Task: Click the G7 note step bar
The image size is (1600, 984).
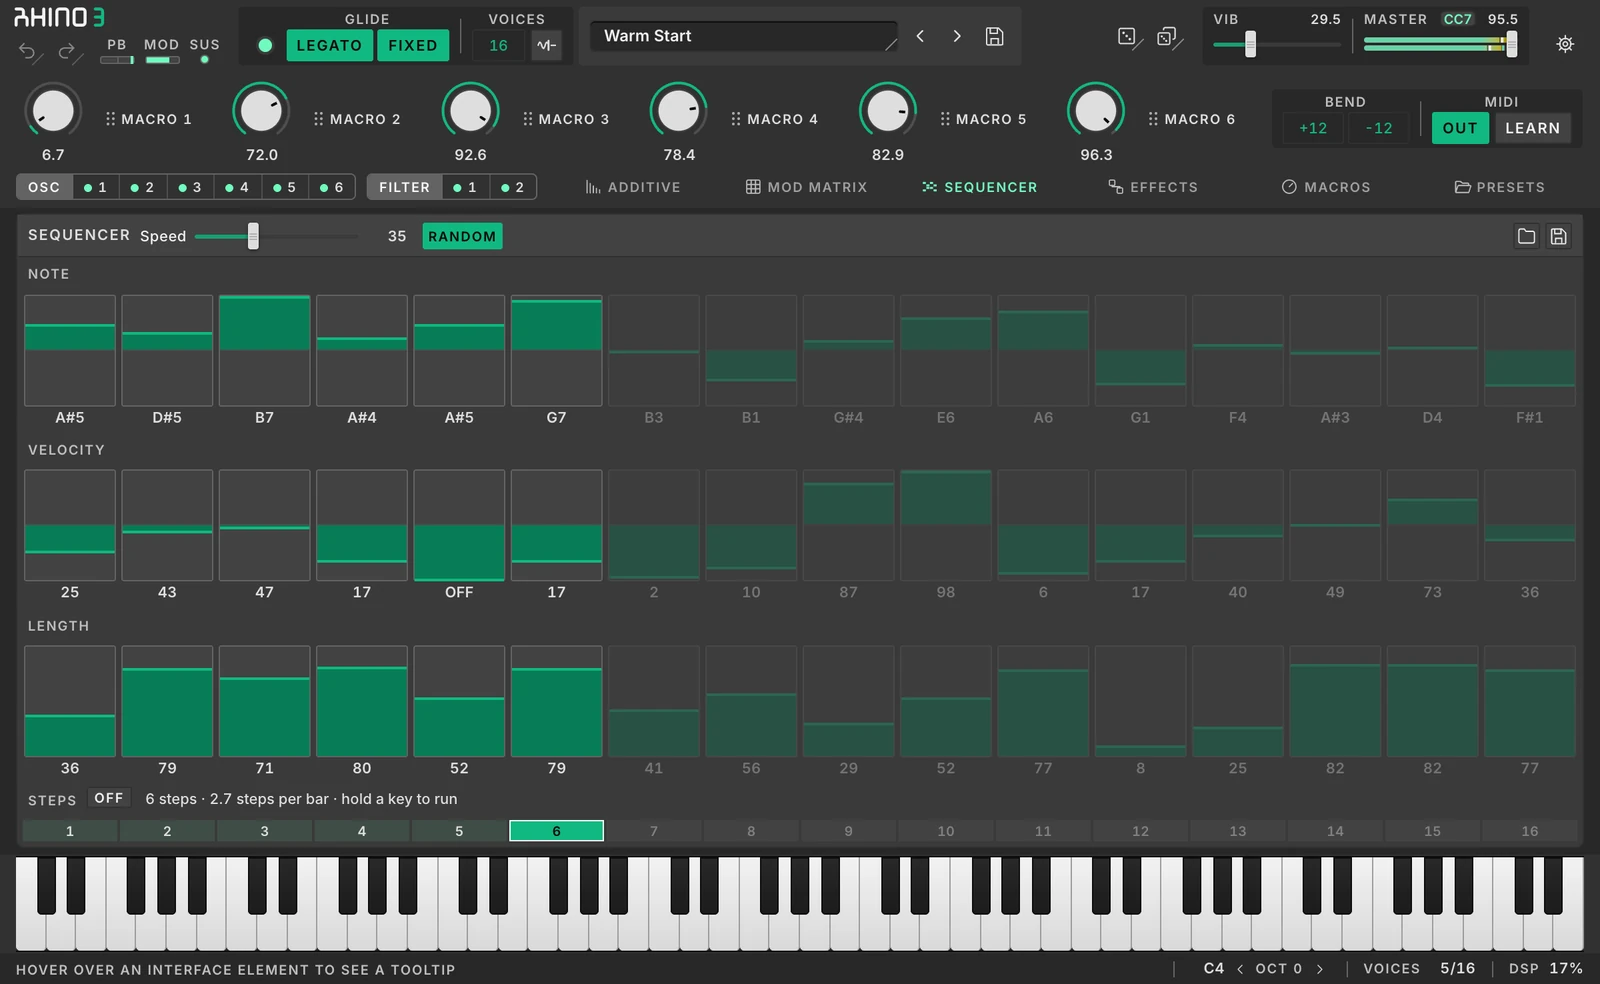Action: pos(556,350)
